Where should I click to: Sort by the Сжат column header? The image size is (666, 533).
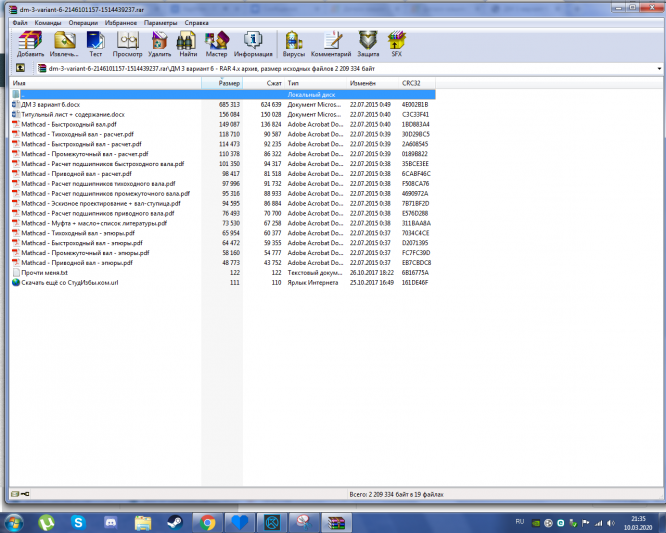[x=263, y=83]
